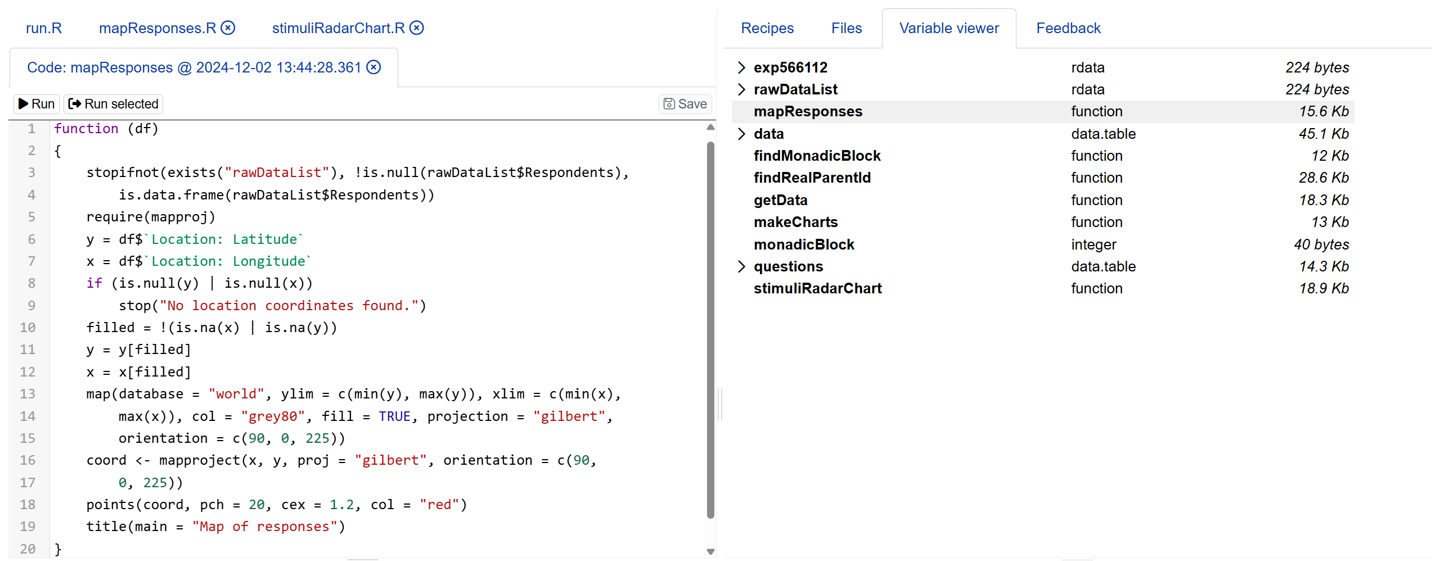Click the "Map of responses" title string
Image resolution: width=1440 pixels, height=561 pixels.
click(x=265, y=527)
